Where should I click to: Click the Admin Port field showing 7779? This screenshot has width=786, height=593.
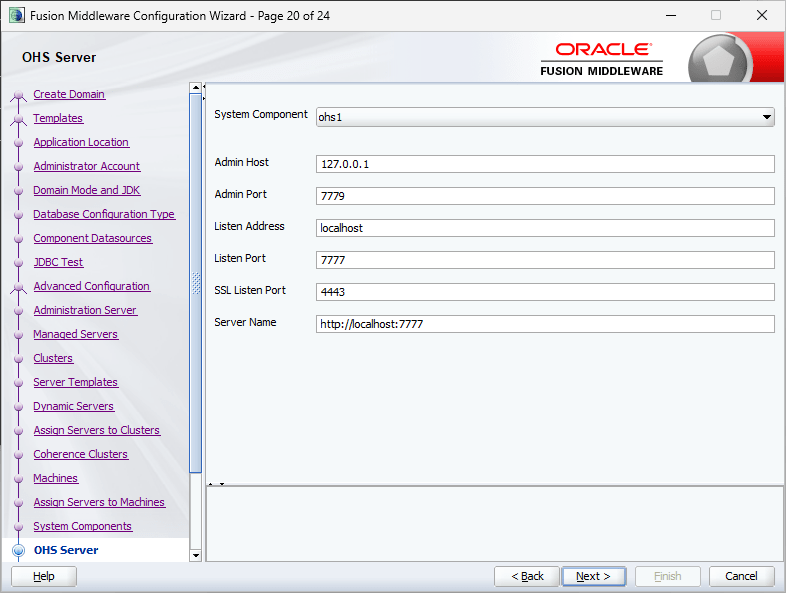(545, 196)
